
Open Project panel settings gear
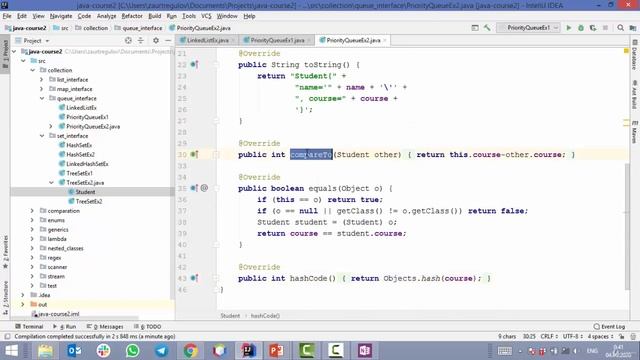coord(156,40)
